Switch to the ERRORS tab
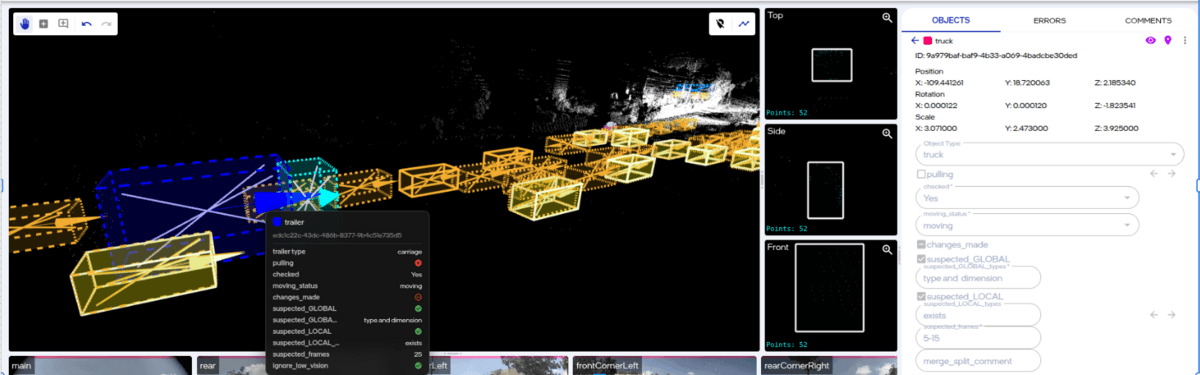Screen dimensions: 1200x375 pyautogui.click(x=1049, y=20)
